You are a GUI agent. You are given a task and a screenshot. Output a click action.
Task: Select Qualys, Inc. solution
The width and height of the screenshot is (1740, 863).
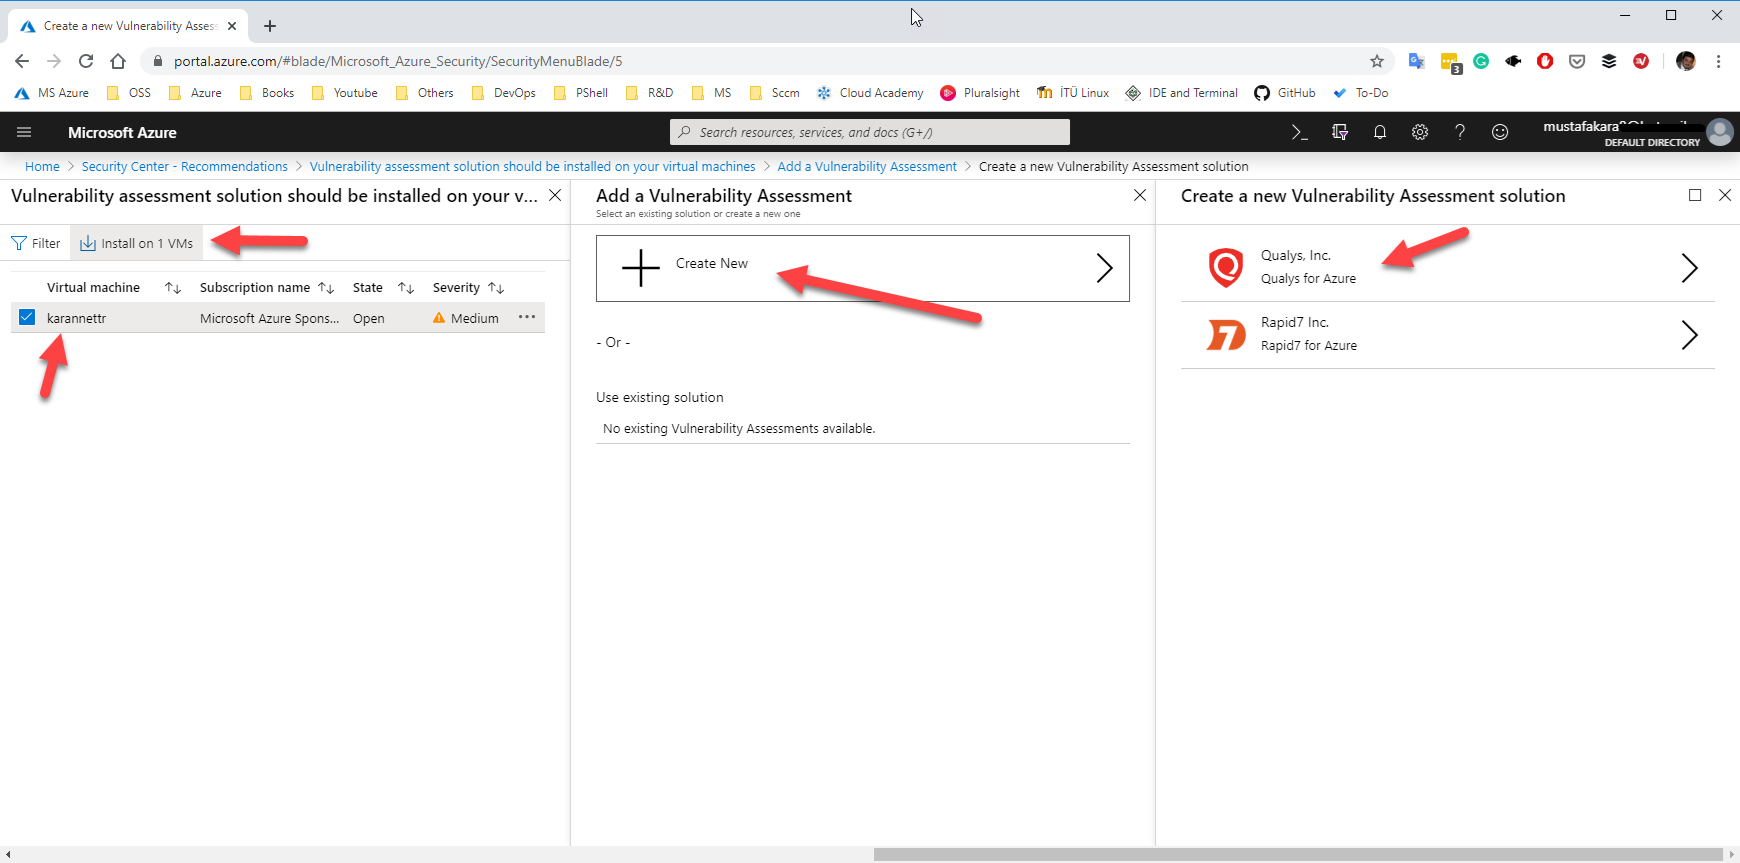click(1448, 267)
